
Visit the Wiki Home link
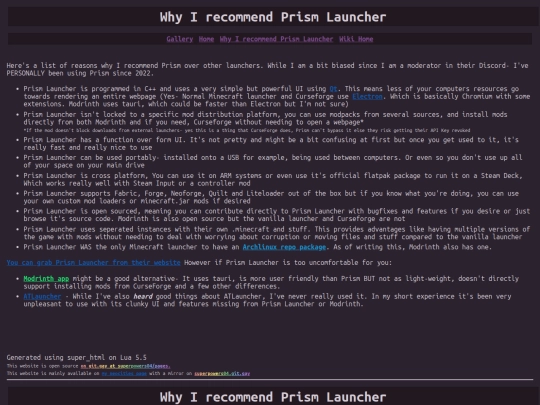356,39
